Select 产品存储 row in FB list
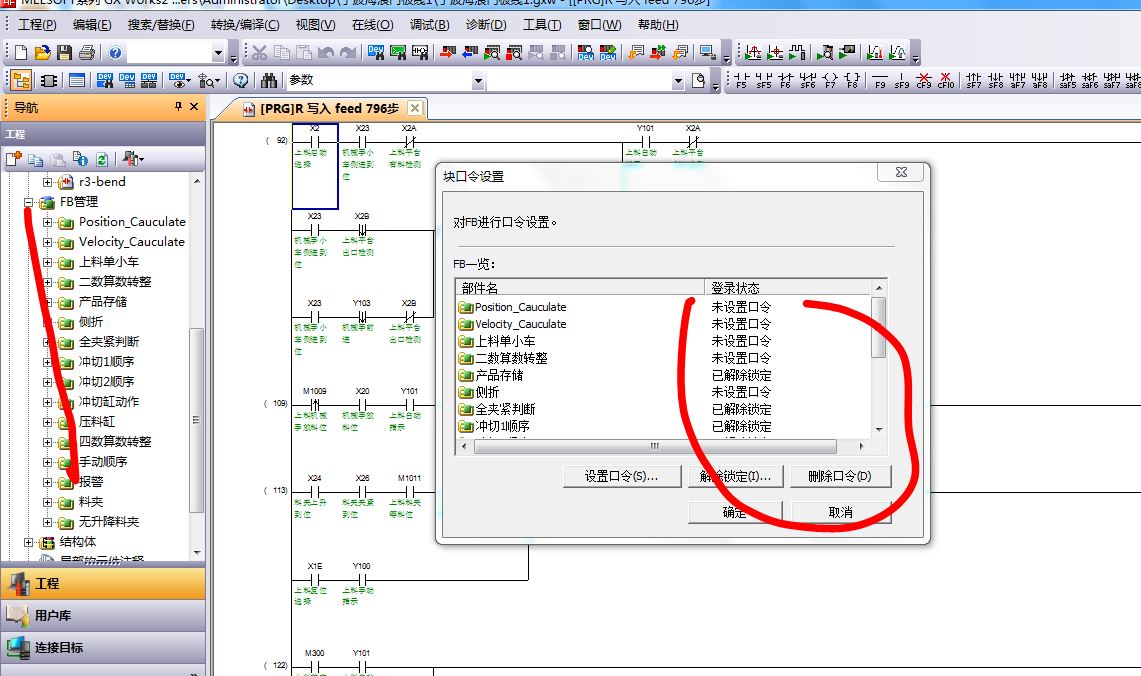The width and height of the screenshot is (1141, 676). (512, 375)
